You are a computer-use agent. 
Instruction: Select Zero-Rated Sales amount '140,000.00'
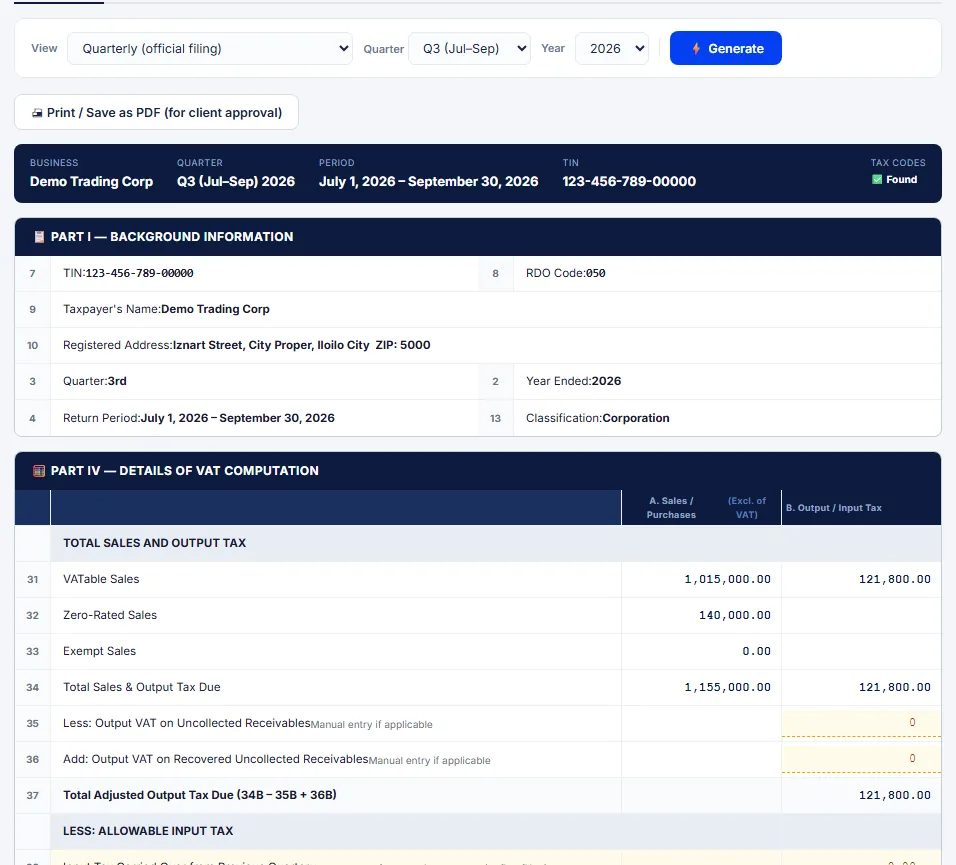click(735, 615)
